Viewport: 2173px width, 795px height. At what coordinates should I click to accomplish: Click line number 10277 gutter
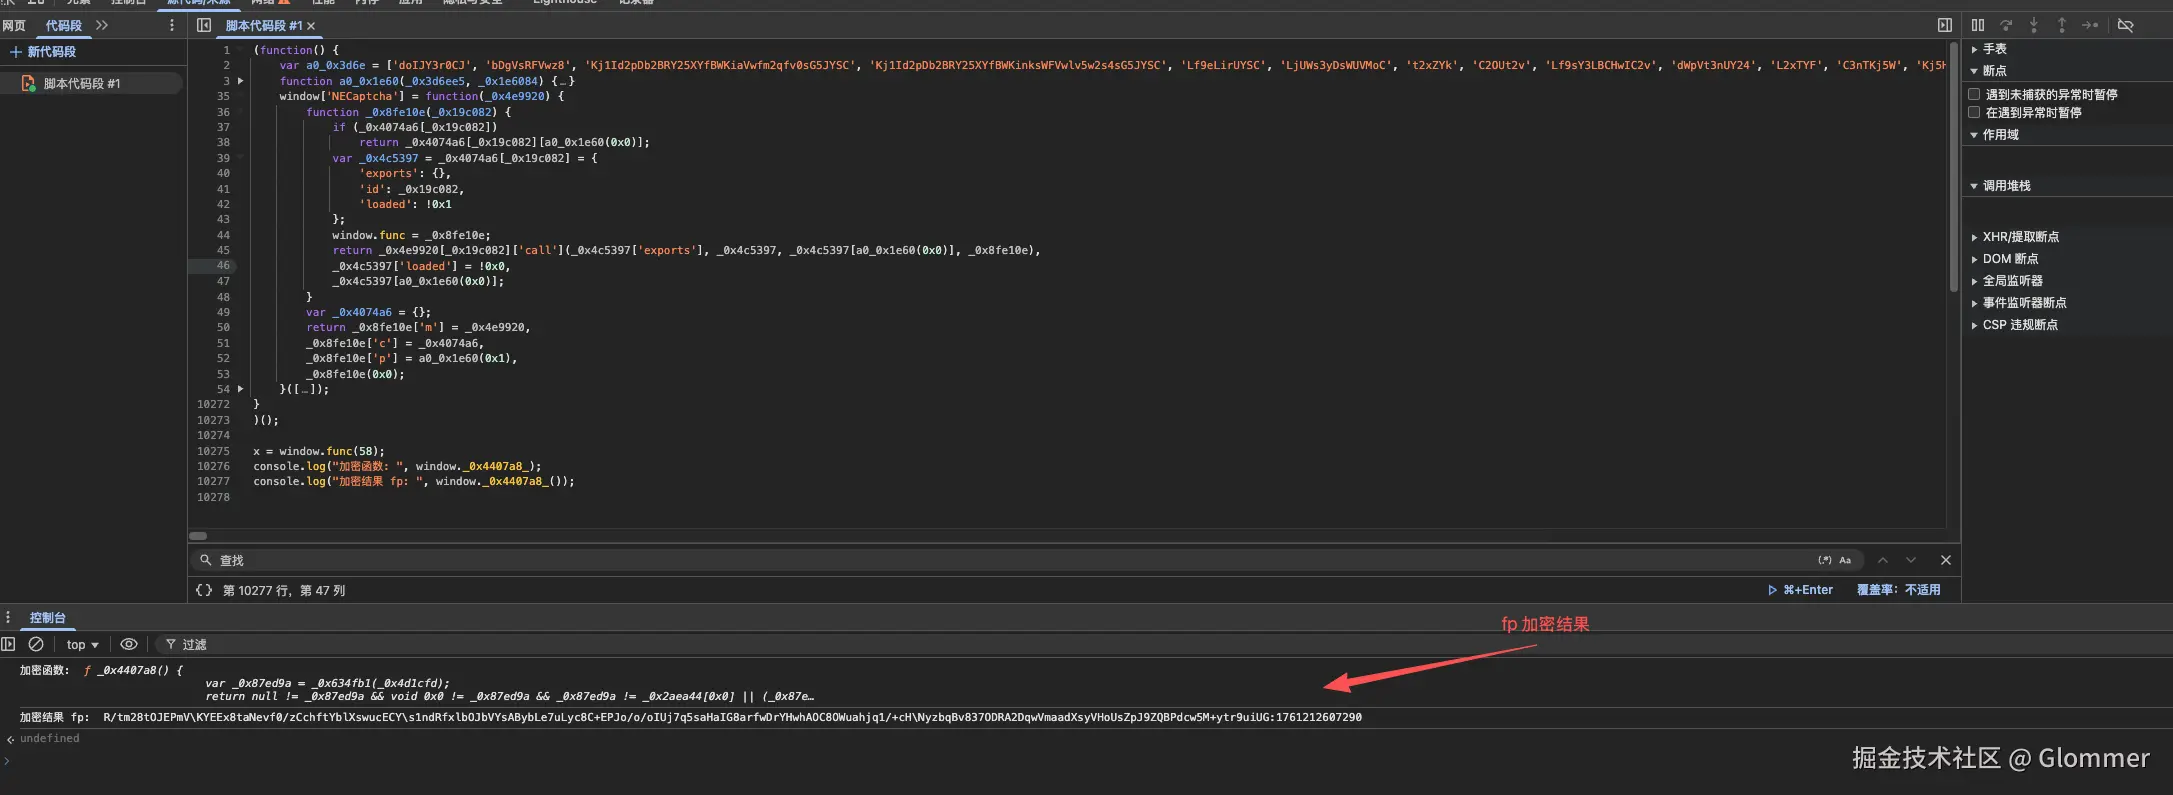coord(213,482)
